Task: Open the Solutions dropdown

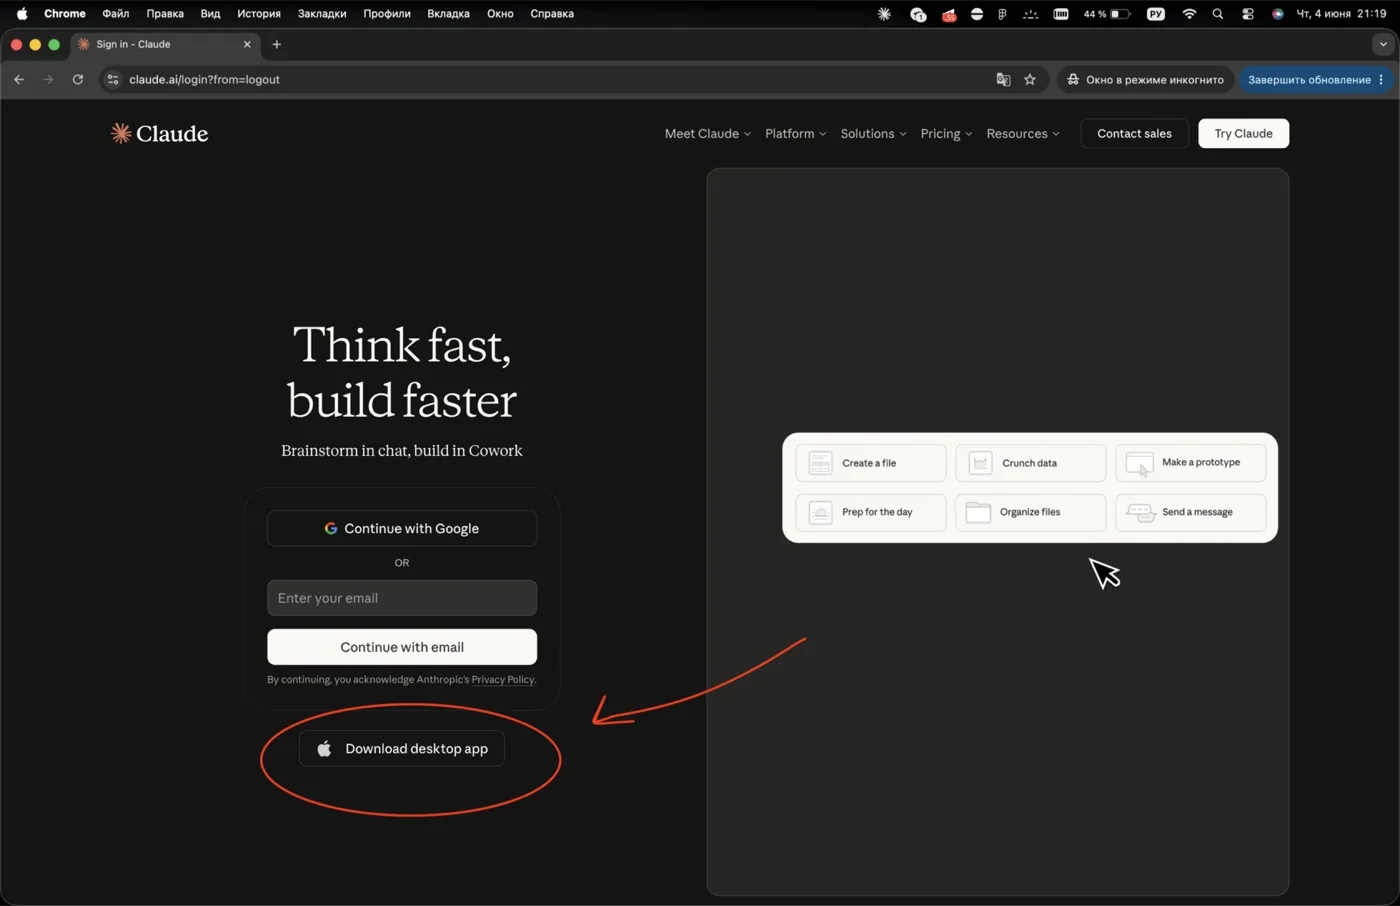Action: point(874,133)
